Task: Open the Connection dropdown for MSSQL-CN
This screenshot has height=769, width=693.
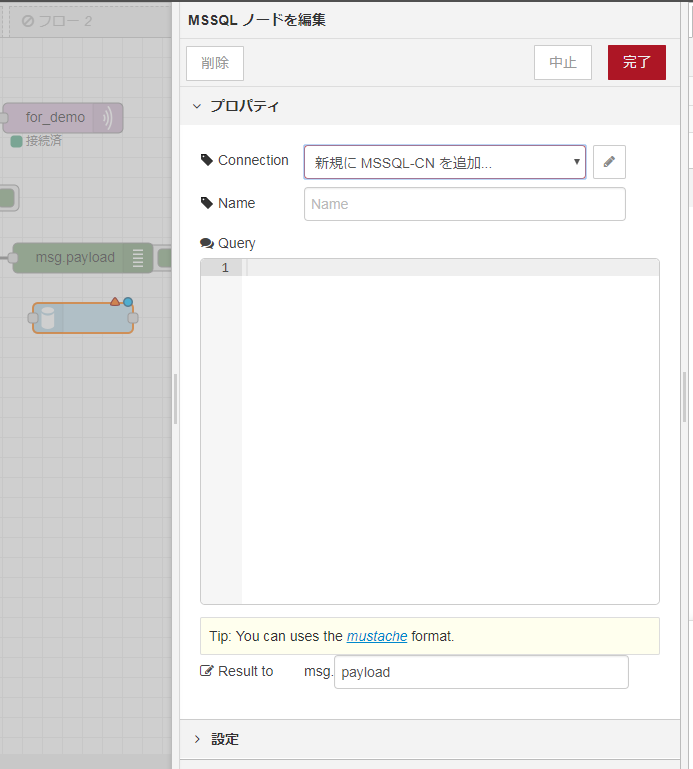Action: click(445, 162)
